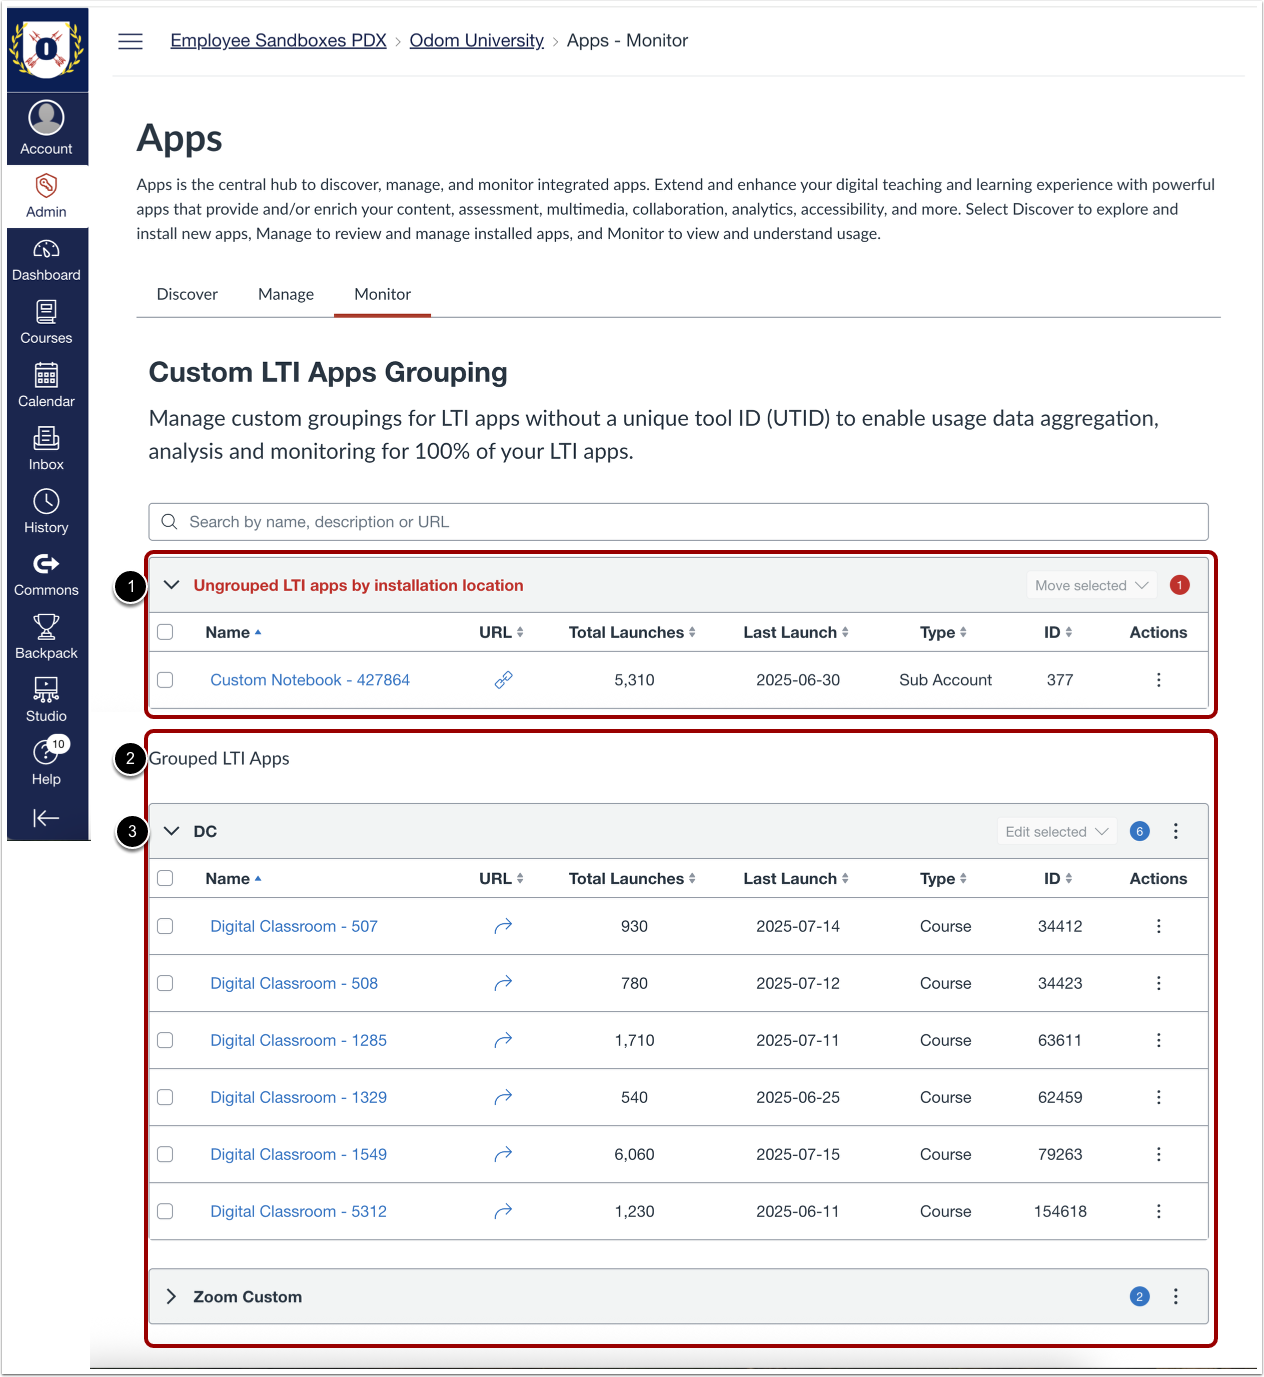Image resolution: width=1264 pixels, height=1377 pixels.
Task: Open the Odom University breadcrumb link
Action: 476,40
